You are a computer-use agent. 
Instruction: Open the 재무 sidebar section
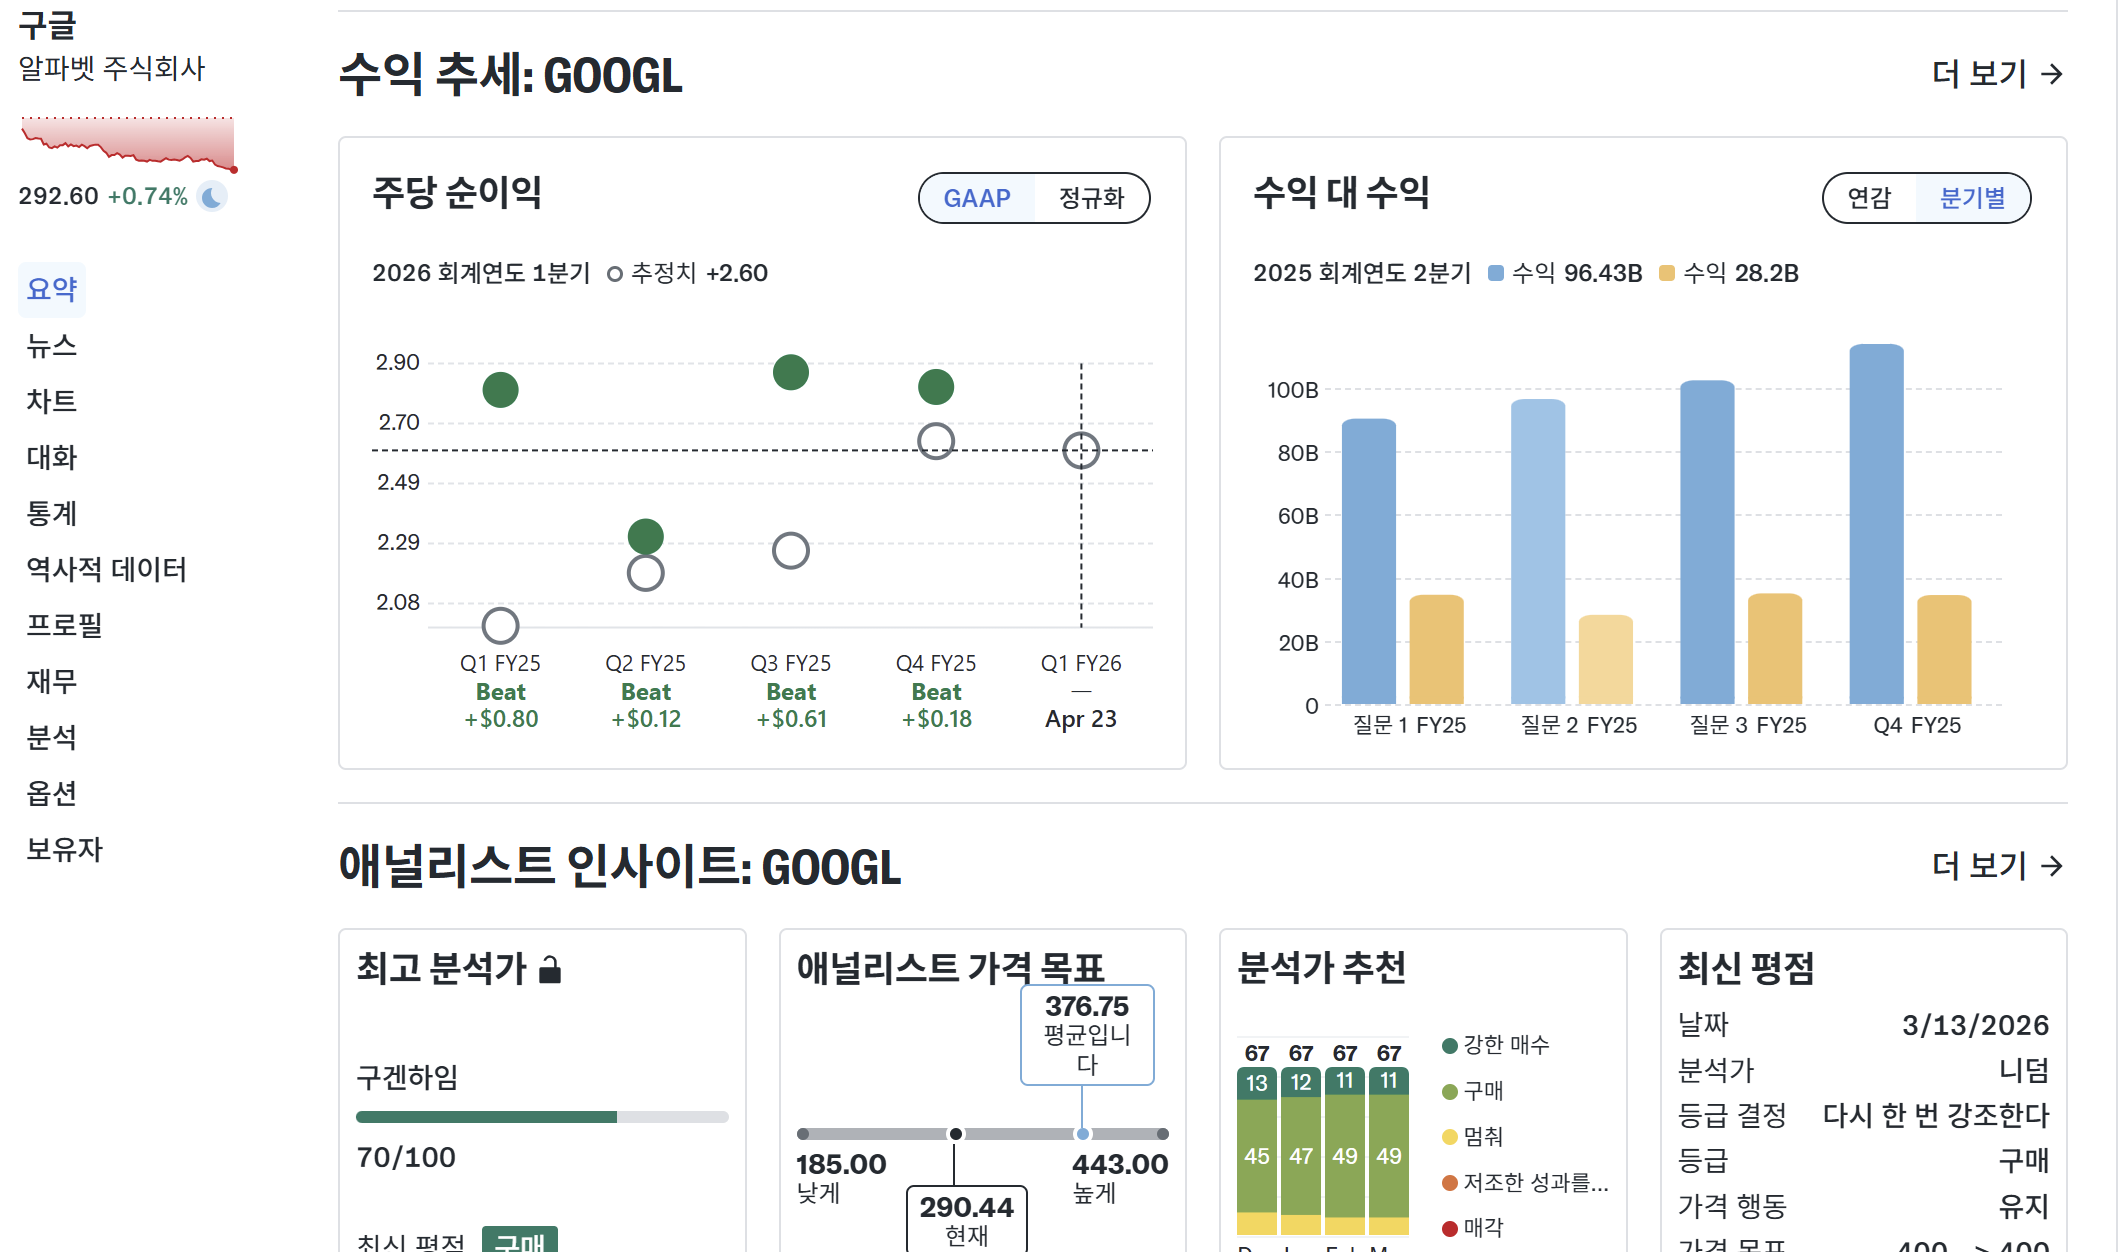pos(52,682)
